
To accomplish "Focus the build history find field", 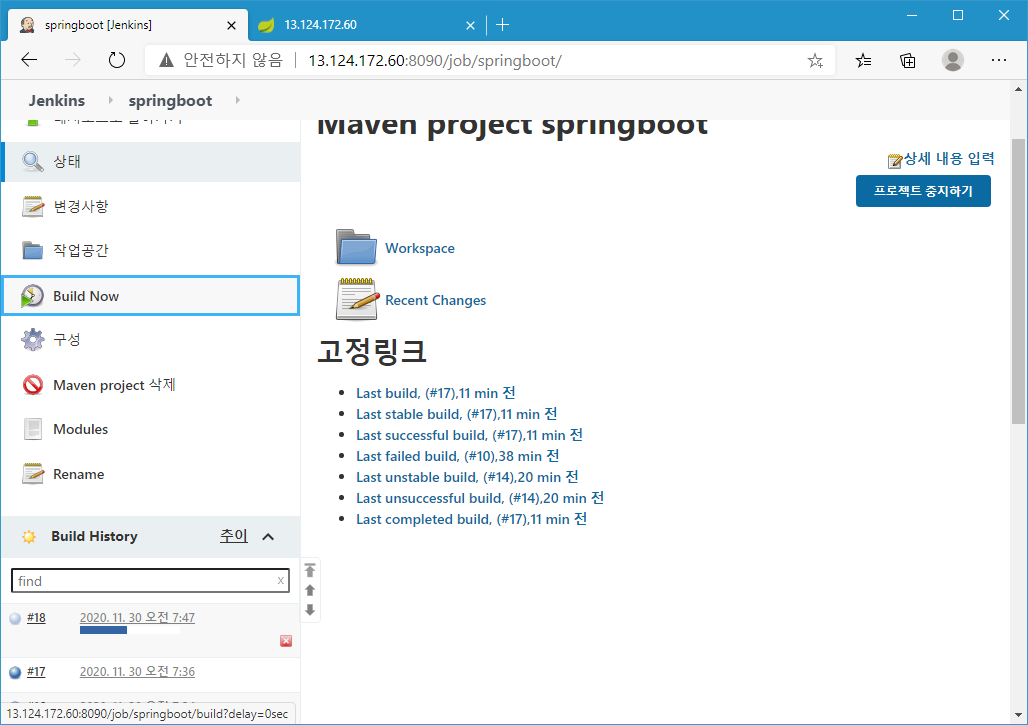I will click(150, 581).
